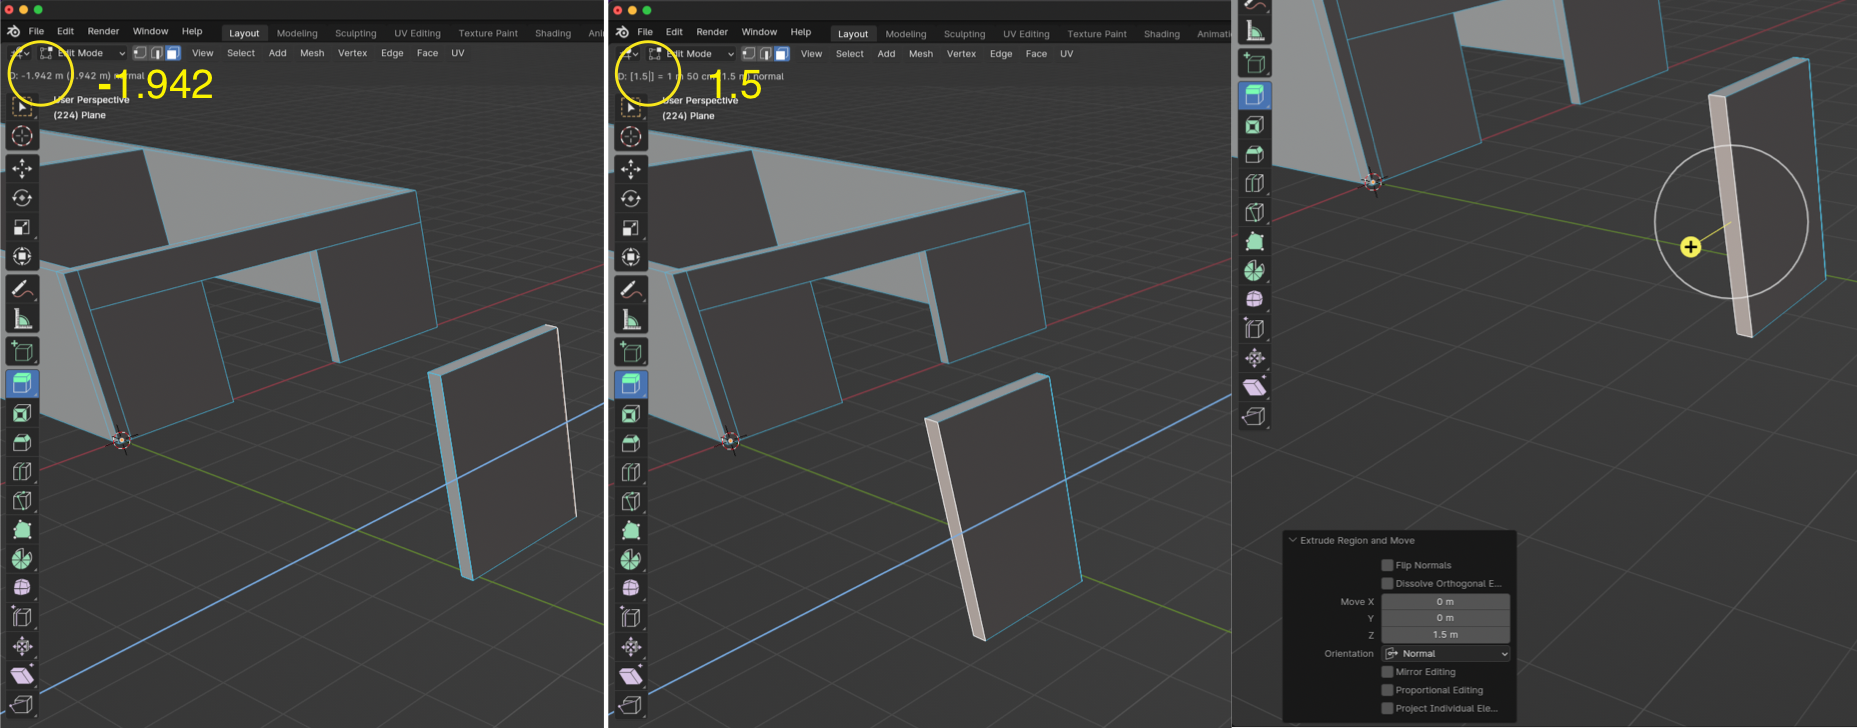Enable the Mirror Editing checkbox
The image size is (1857, 728).
pos(1387,672)
